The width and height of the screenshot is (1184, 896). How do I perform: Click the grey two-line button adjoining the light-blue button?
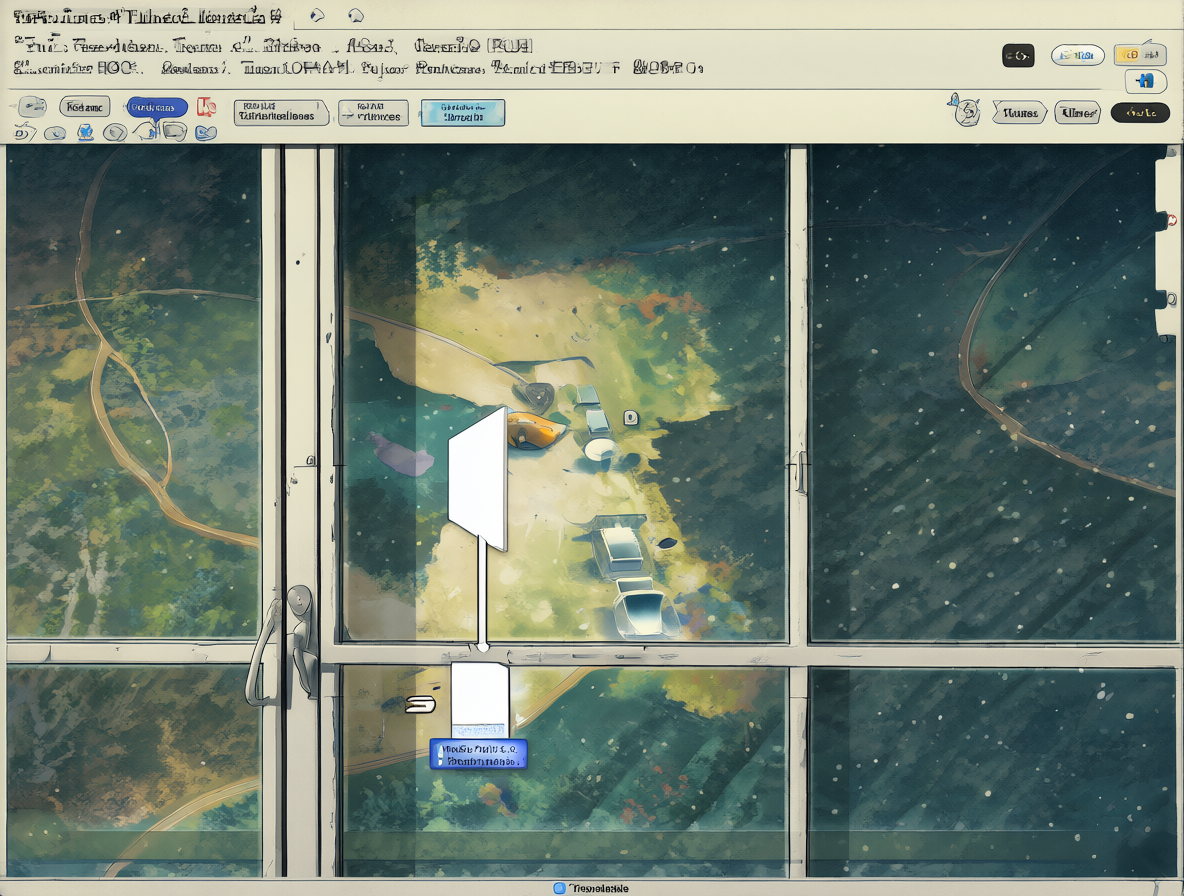click(x=373, y=112)
